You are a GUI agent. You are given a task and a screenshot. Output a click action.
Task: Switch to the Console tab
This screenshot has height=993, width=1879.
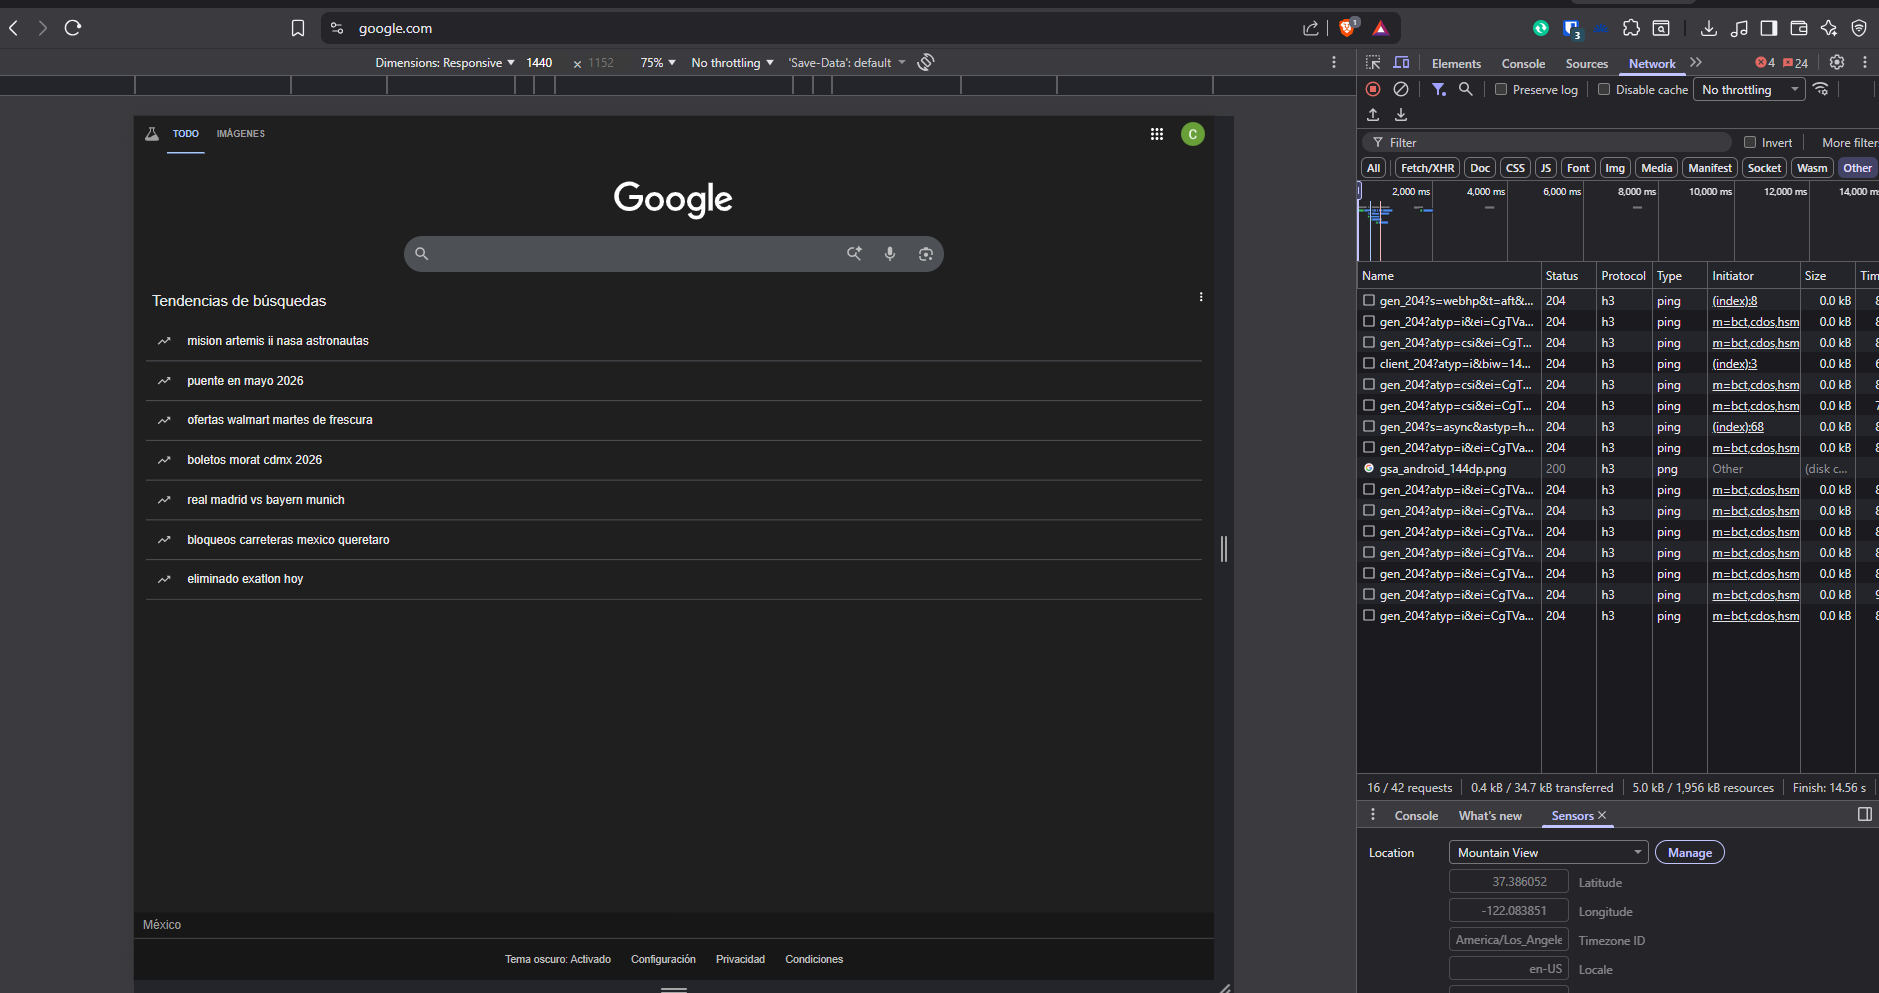(1523, 63)
